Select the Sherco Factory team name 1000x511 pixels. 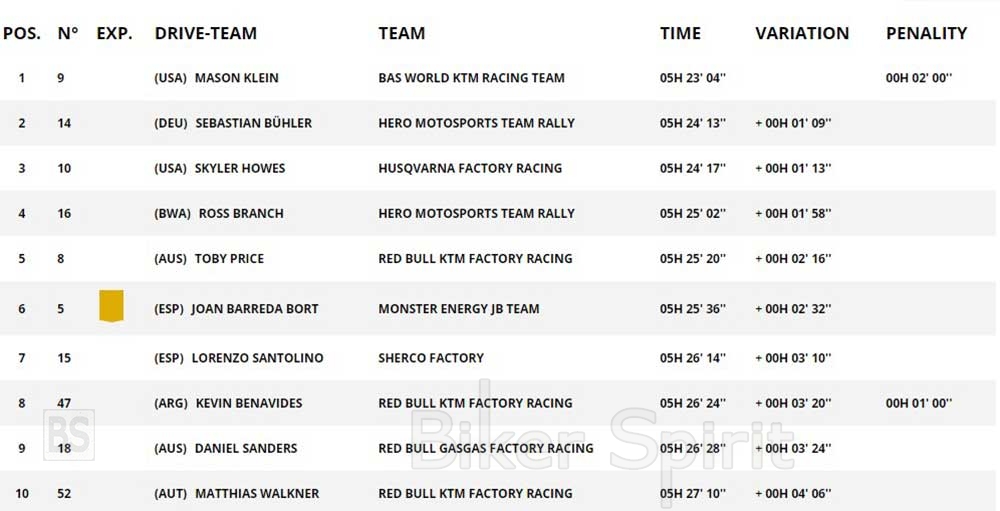point(430,358)
